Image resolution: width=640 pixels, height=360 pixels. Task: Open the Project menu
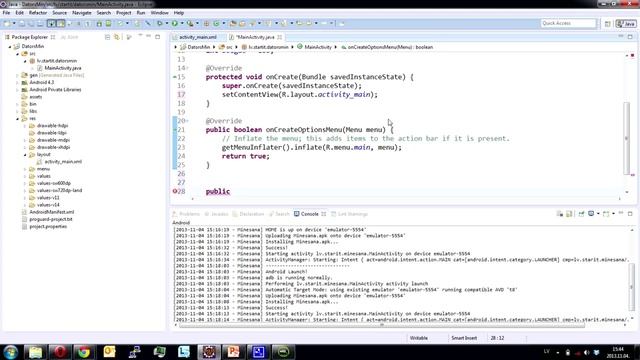[124, 13]
